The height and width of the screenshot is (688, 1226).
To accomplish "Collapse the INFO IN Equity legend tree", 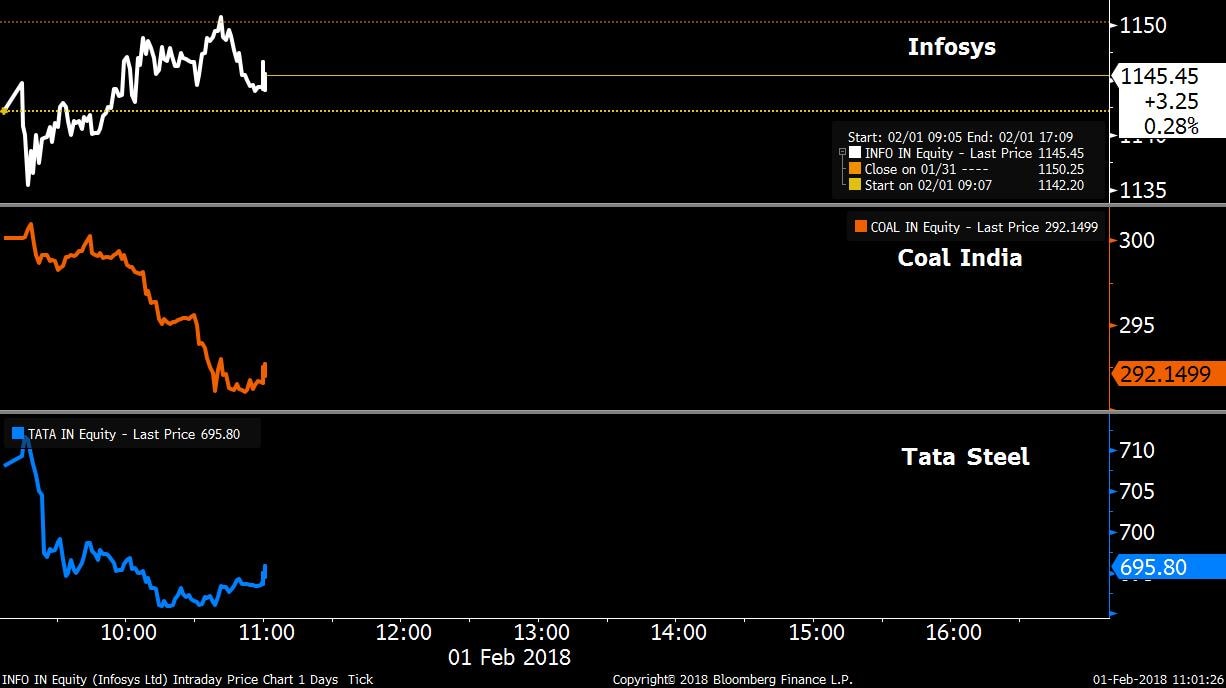I will (842, 154).
